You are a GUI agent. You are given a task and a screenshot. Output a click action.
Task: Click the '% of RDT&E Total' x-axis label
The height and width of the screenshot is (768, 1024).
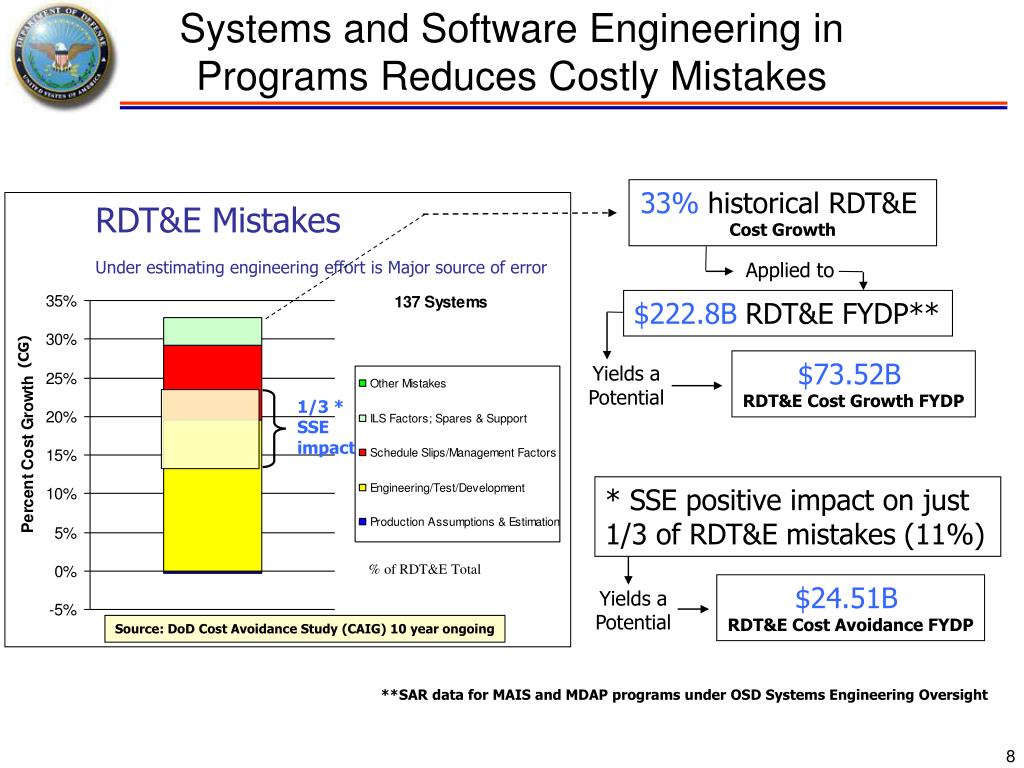click(424, 569)
